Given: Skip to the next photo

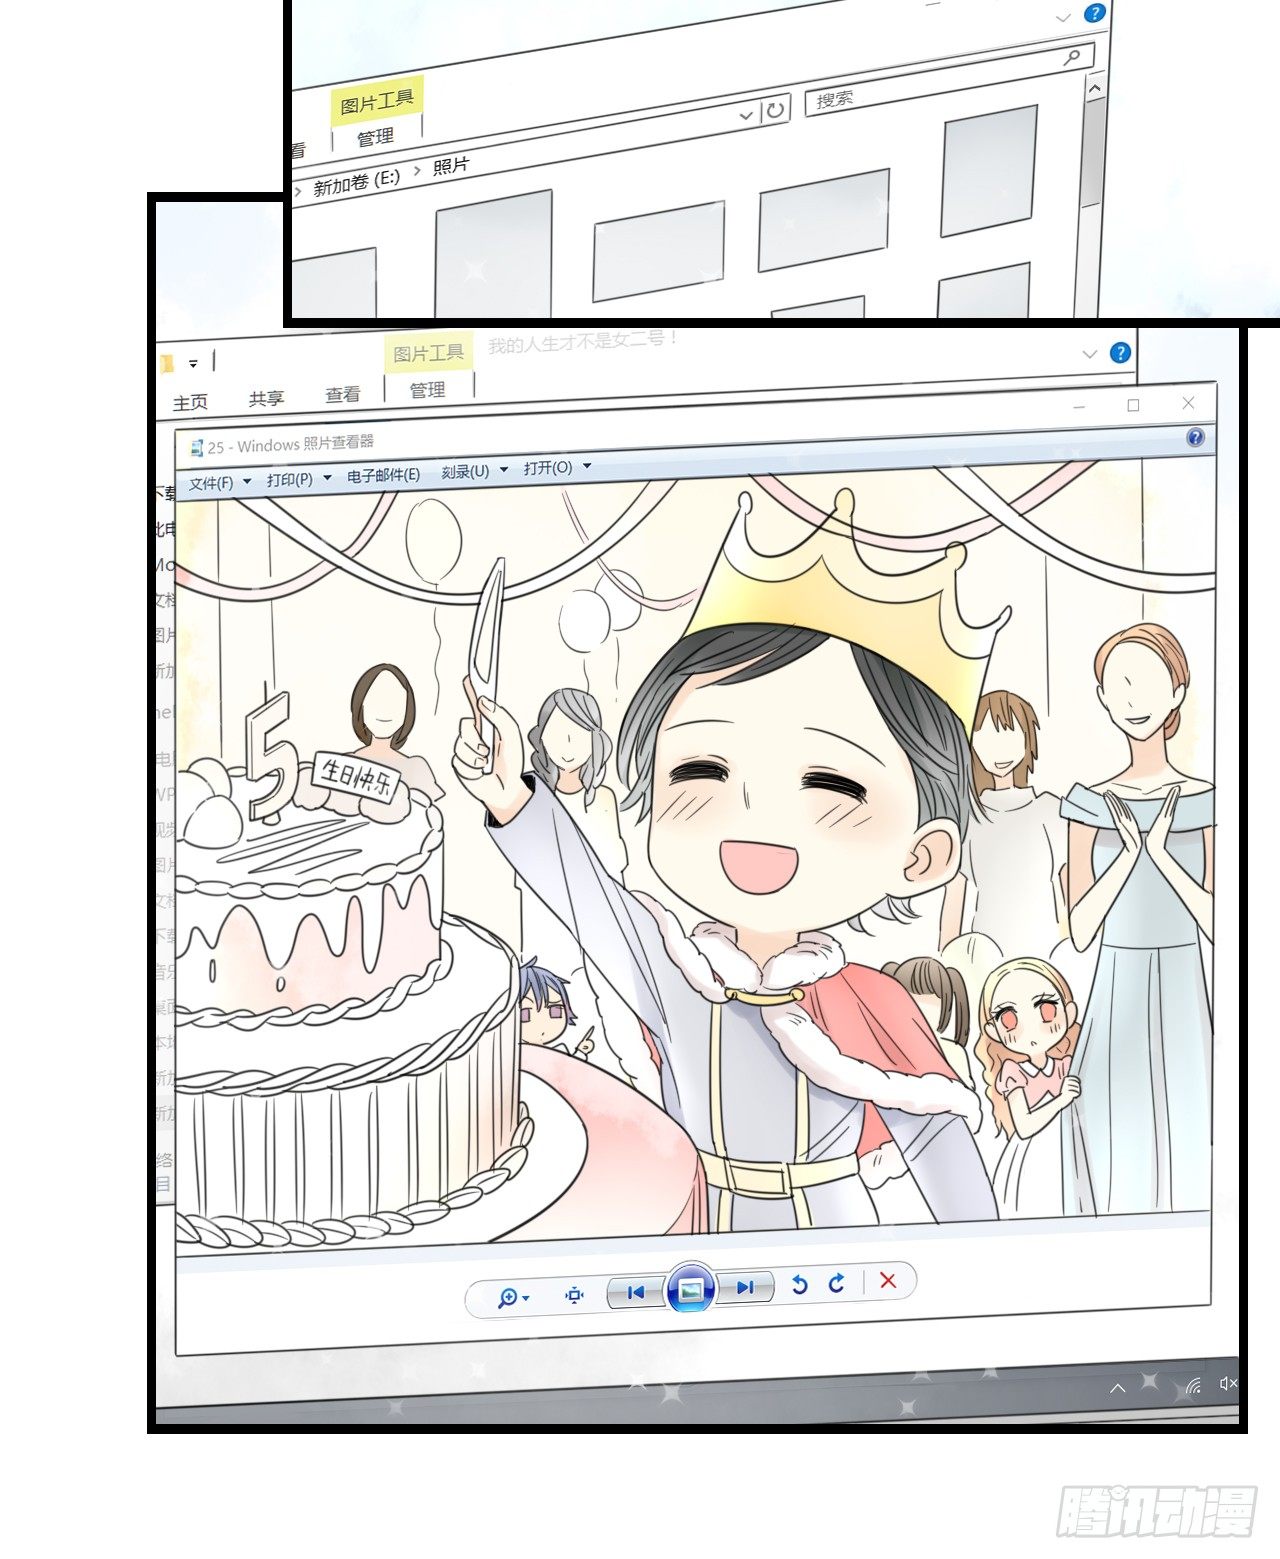Looking at the screenshot, I should (745, 1288).
